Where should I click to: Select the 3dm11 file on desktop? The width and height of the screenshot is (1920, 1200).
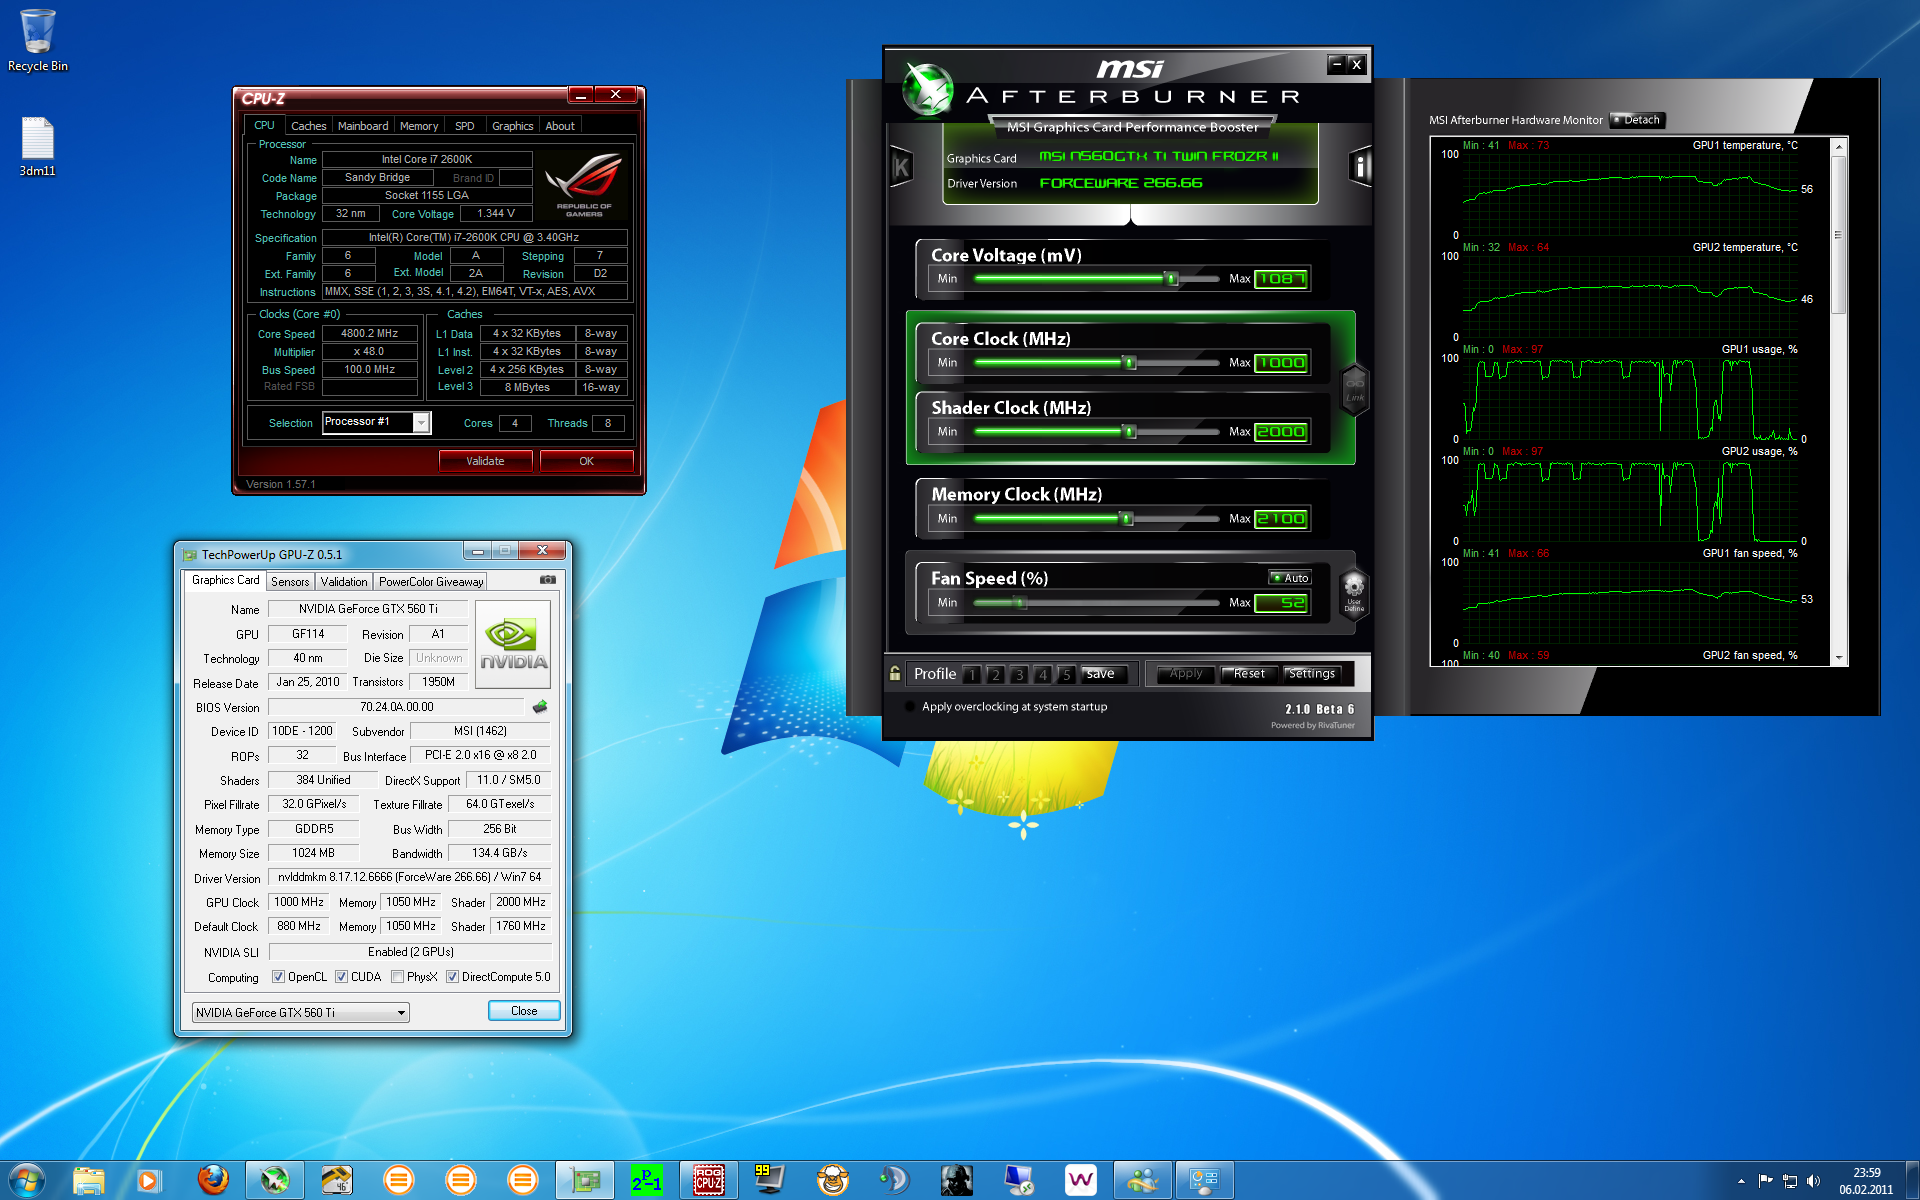(38, 147)
